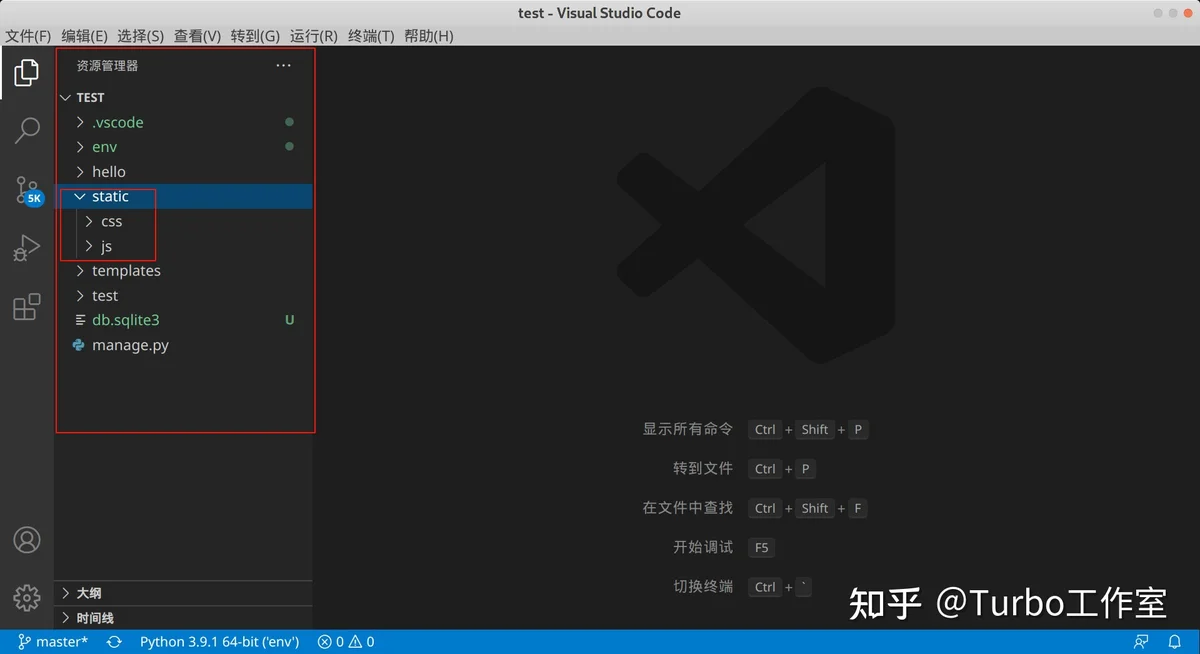Open the 转到(G) menu
1200x654 pixels.
coord(255,36)
